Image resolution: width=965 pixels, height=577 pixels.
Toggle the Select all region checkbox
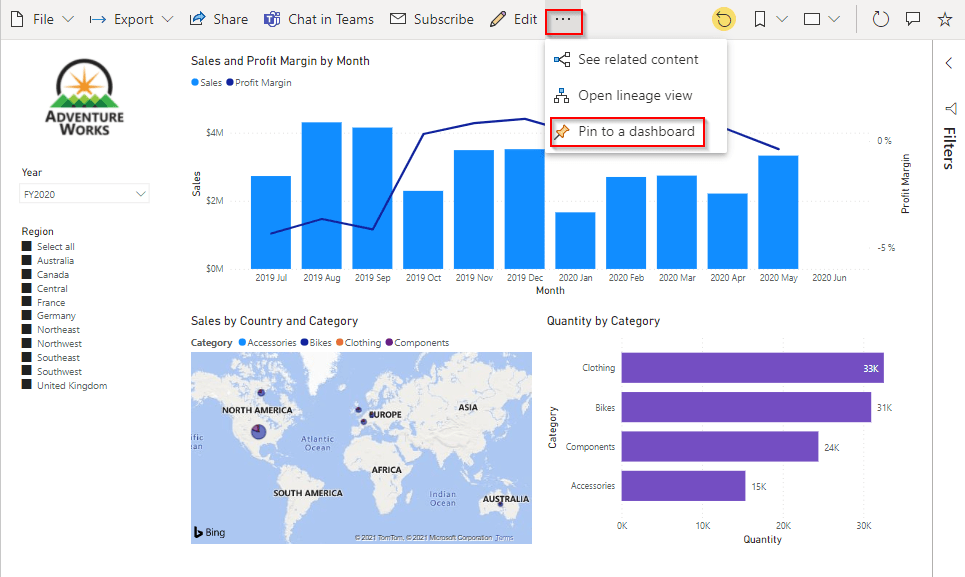[27, 247]
